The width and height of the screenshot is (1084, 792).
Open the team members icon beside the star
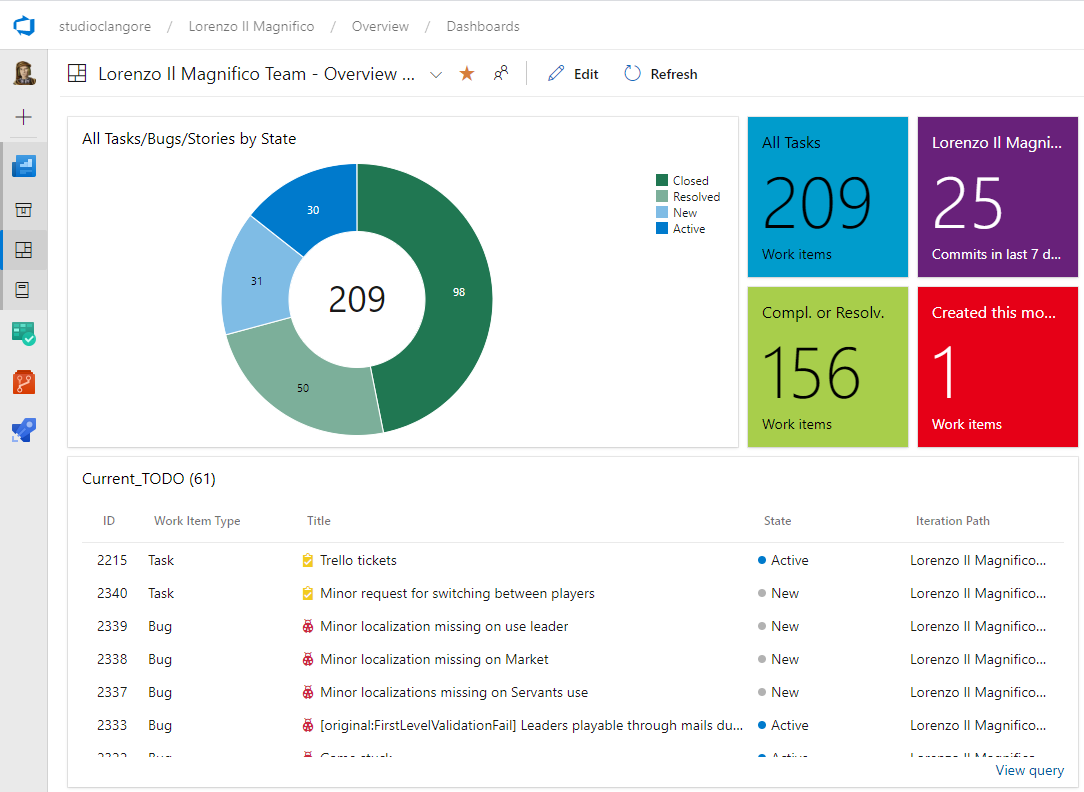[501, 73]
